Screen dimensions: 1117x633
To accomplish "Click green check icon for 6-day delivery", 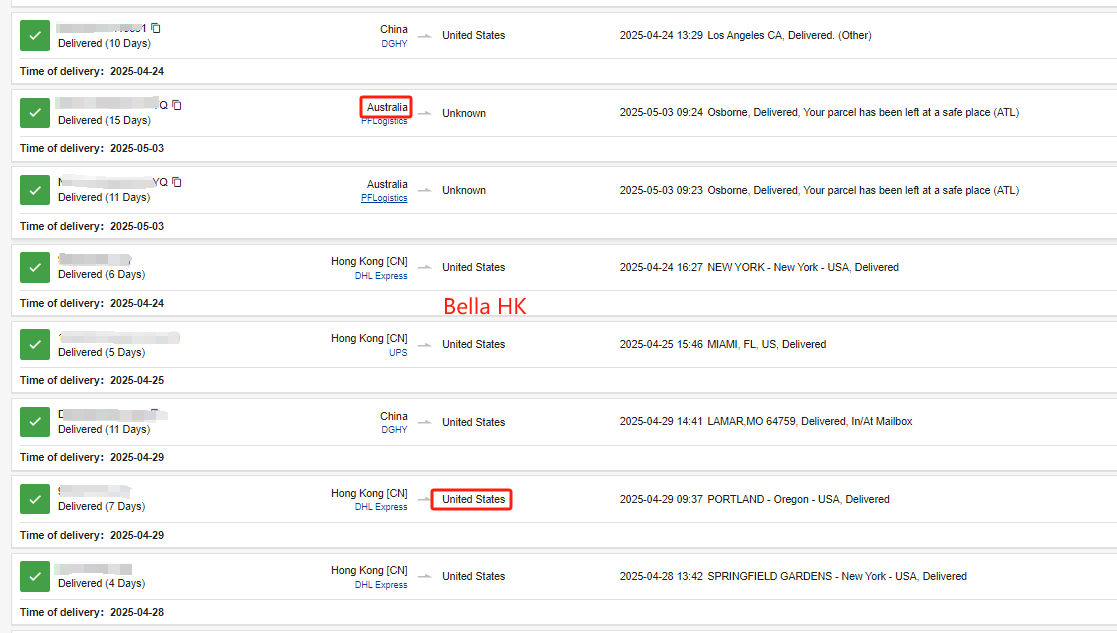I will click(x=35, y=267).
